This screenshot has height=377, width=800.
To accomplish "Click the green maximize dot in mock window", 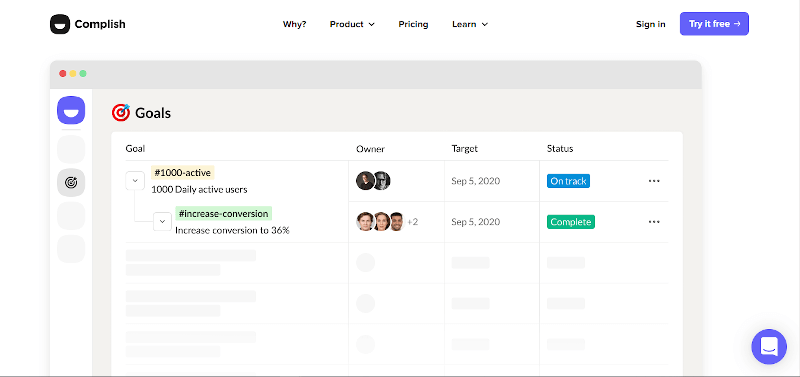I will tap(83, 73).
